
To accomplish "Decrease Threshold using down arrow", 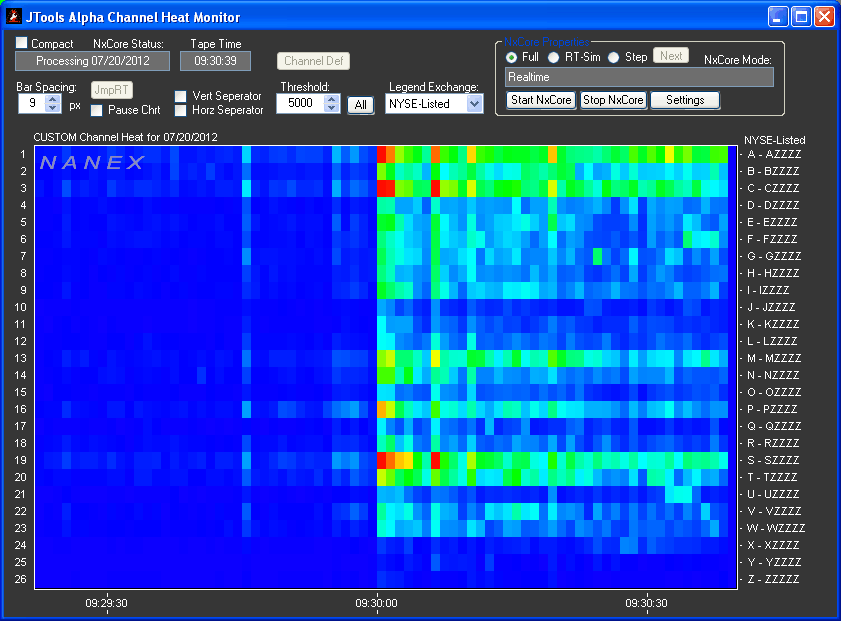I will click(x=332, y=108).
